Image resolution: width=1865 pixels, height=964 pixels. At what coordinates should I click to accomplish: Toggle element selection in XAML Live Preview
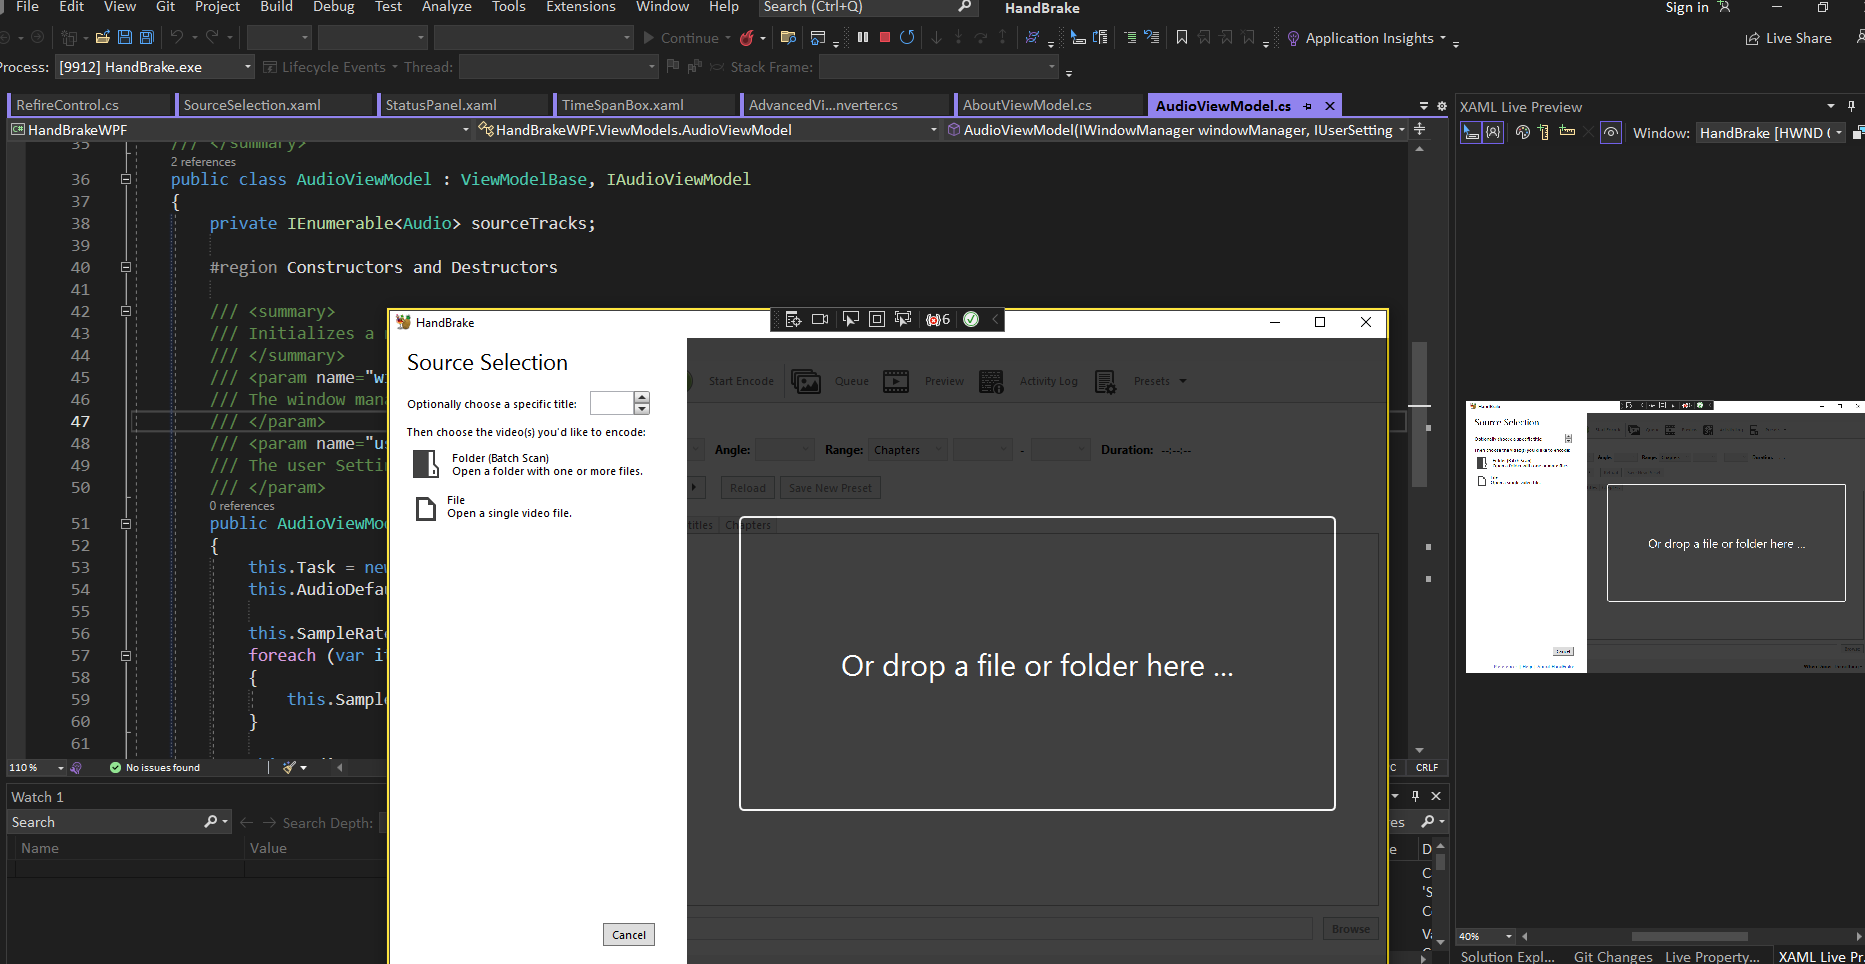[1470, 133]
